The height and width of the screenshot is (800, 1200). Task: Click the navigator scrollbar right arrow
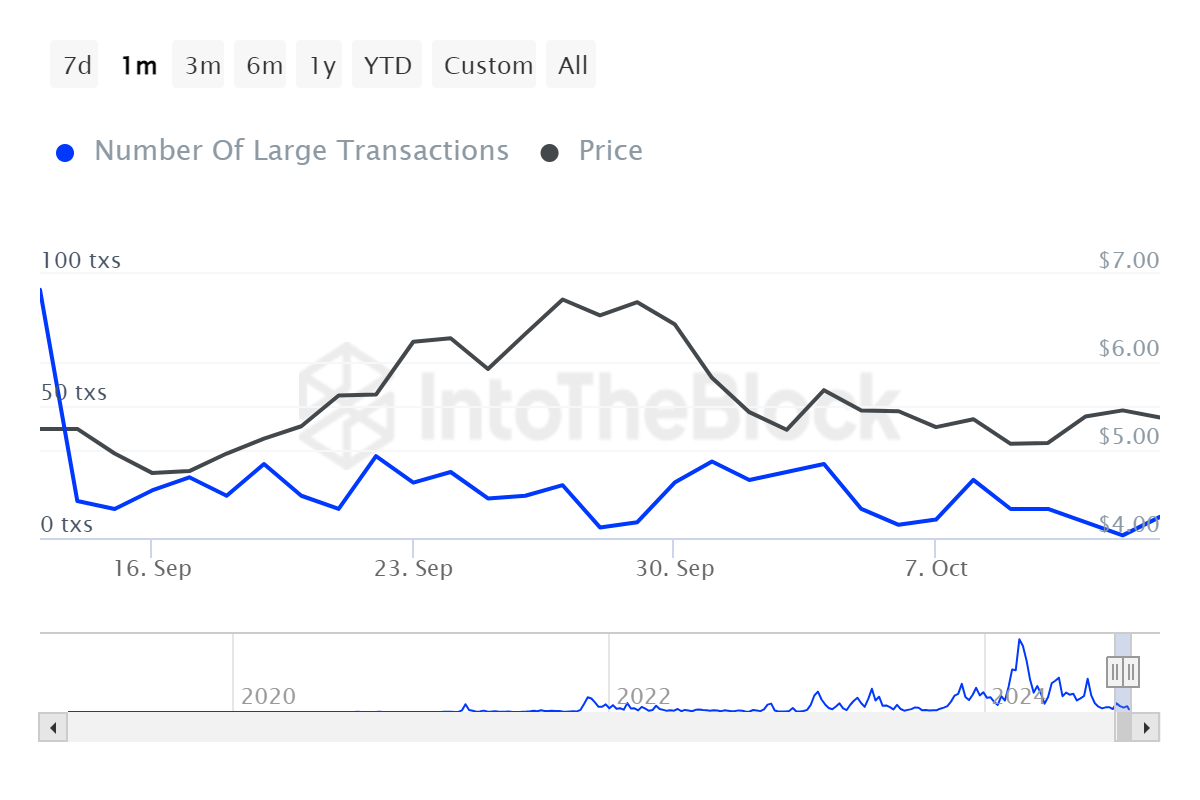pyautogui.click(x=1146, y=727)
